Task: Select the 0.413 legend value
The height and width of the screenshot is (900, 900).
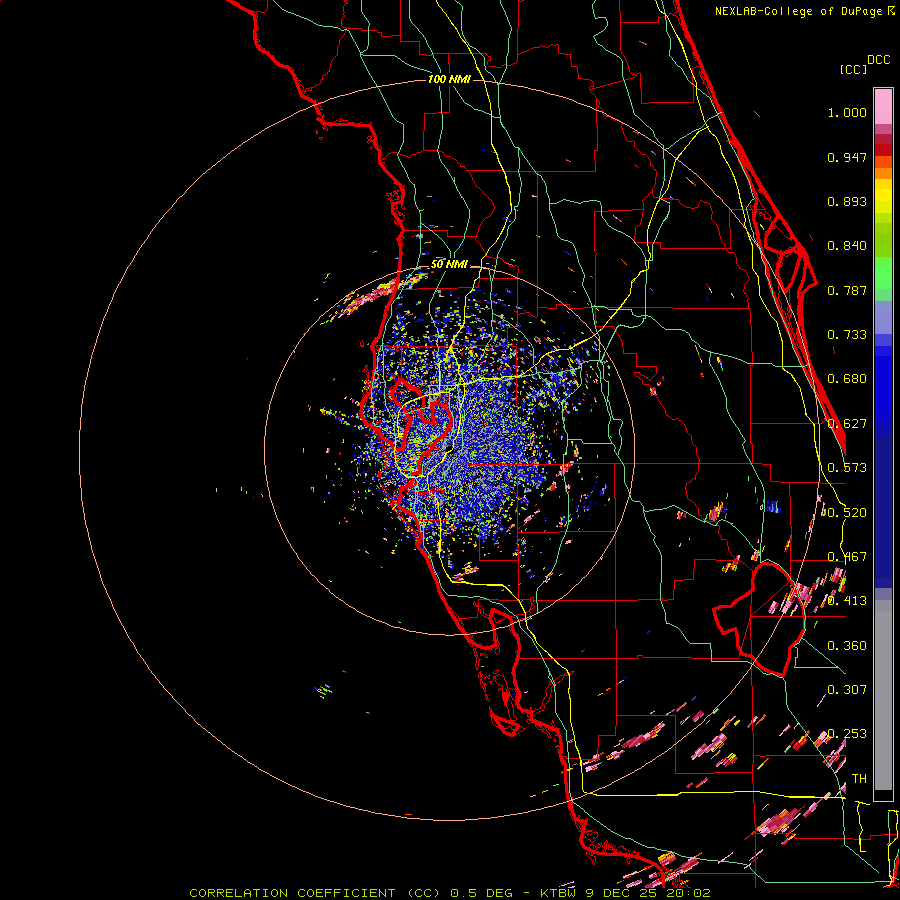Action: [x=847, y=601]
